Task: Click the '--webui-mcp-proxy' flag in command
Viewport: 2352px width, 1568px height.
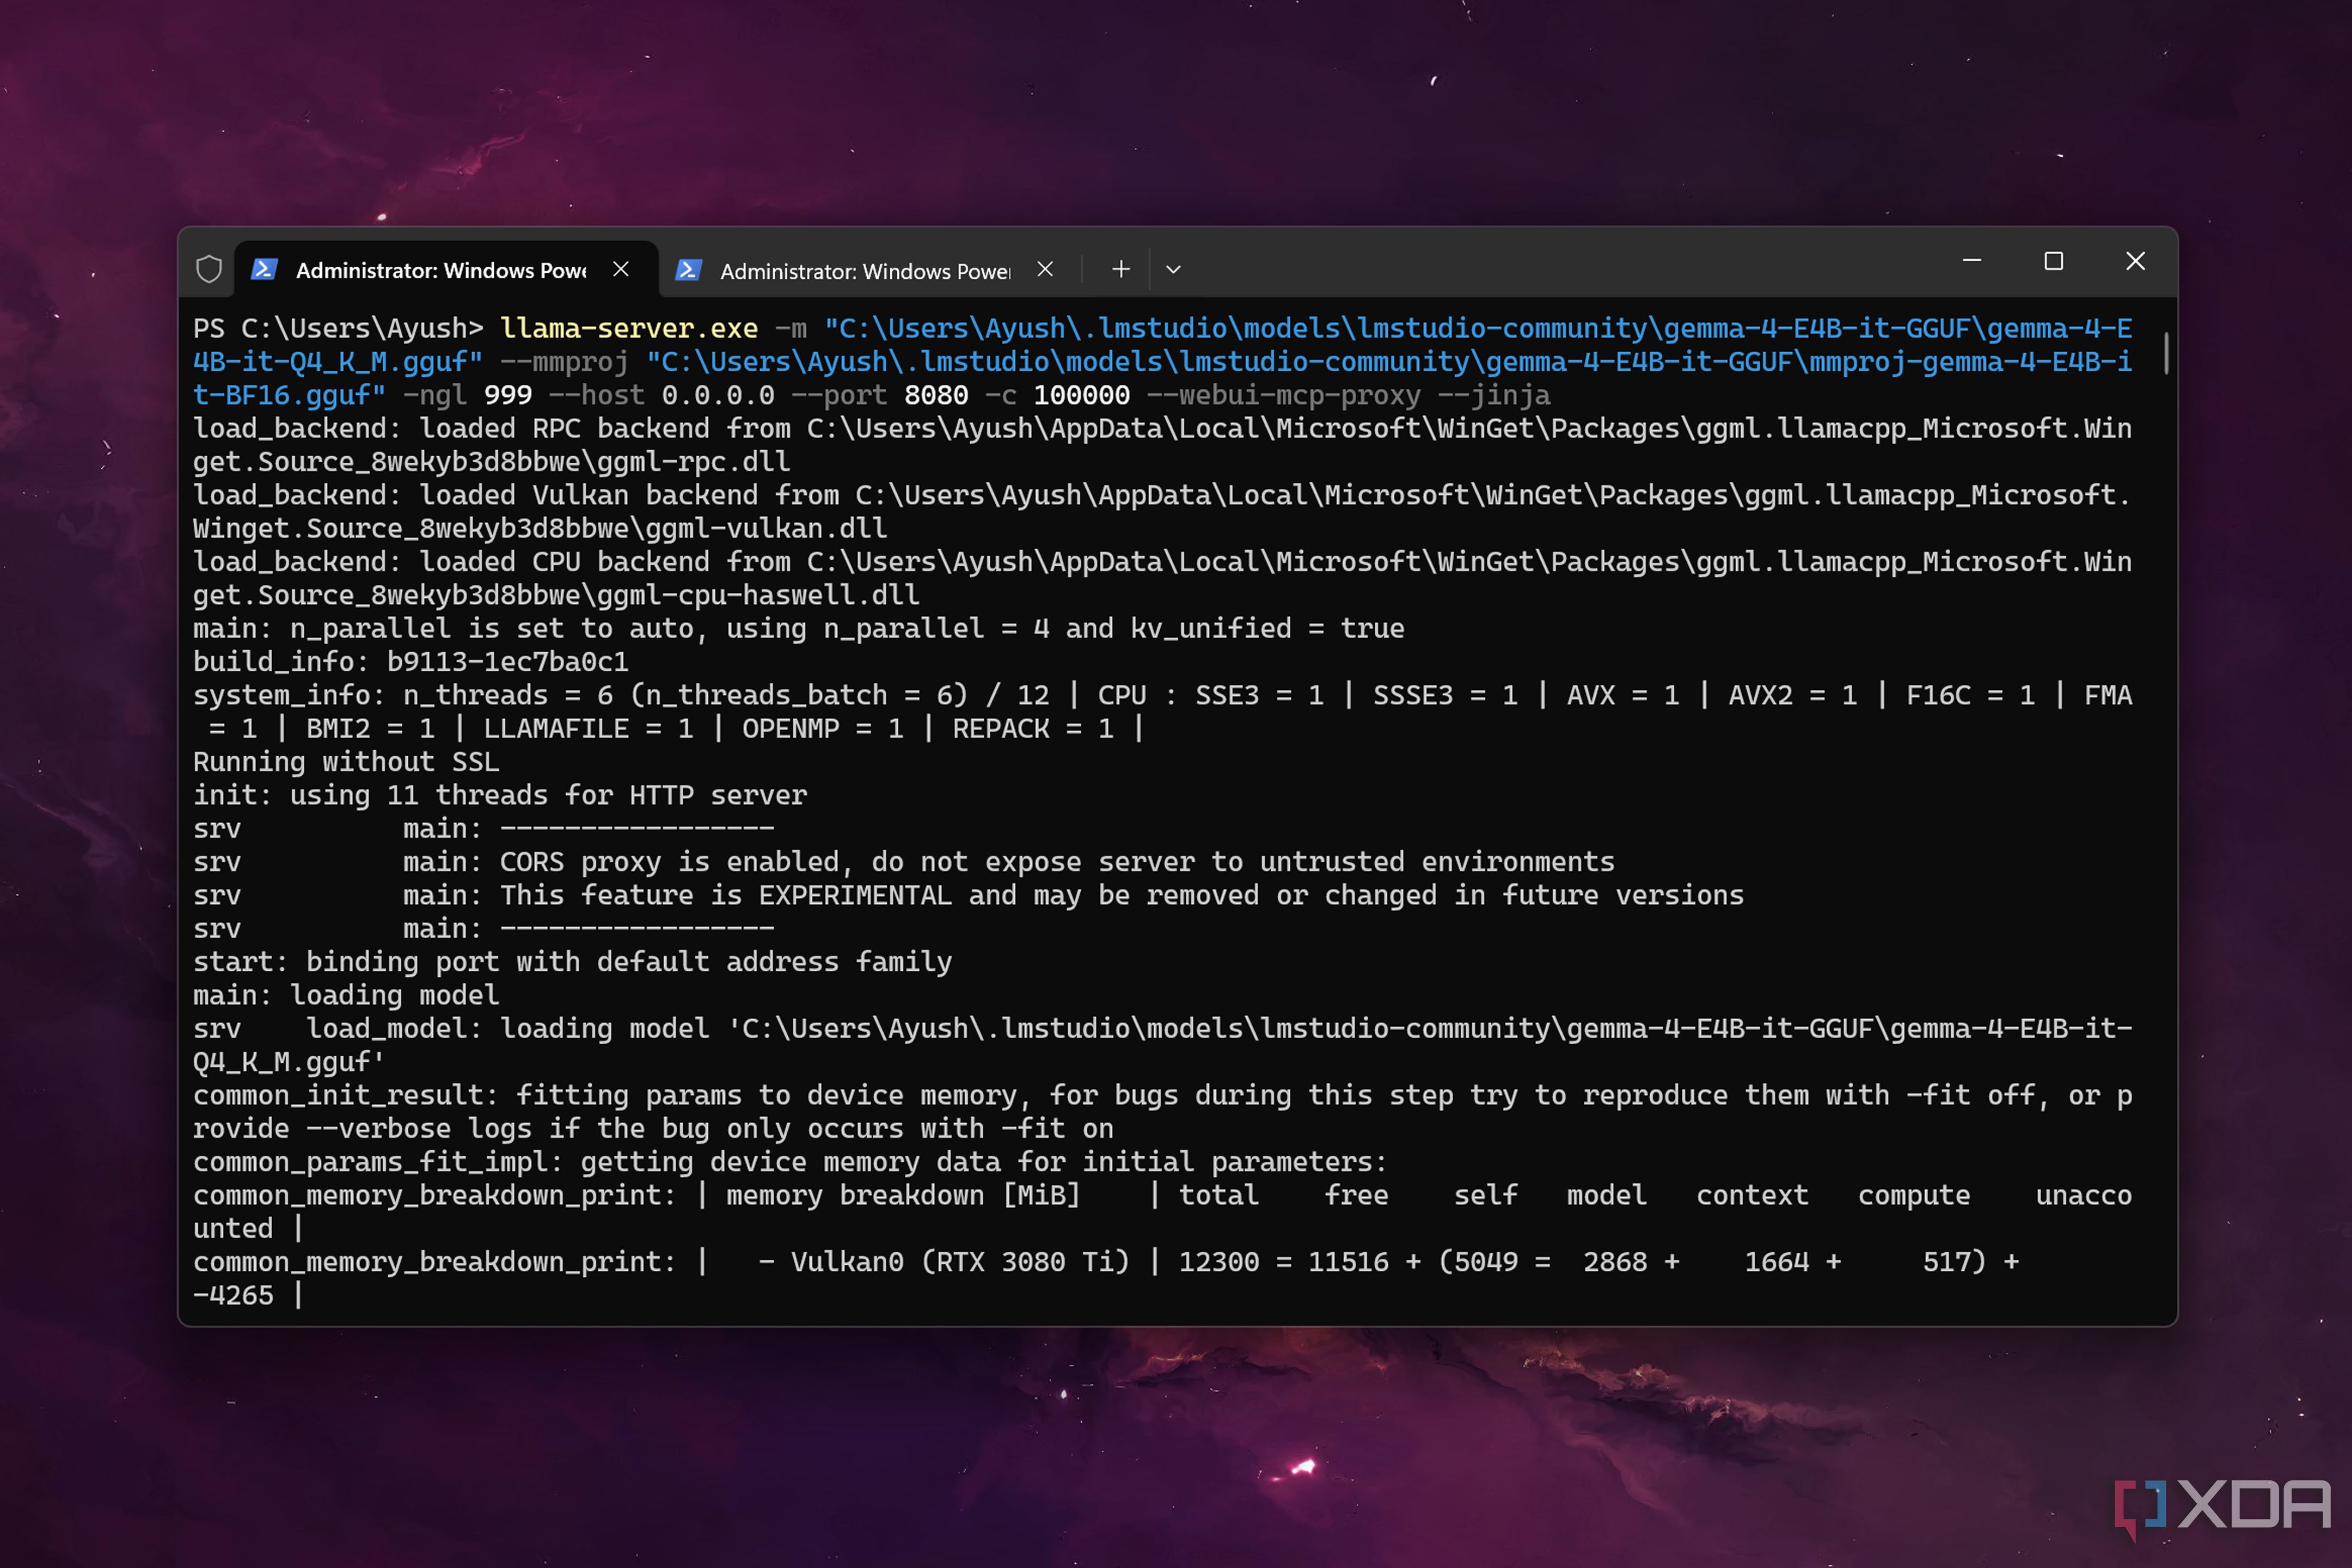Action: click(1284, 395)
